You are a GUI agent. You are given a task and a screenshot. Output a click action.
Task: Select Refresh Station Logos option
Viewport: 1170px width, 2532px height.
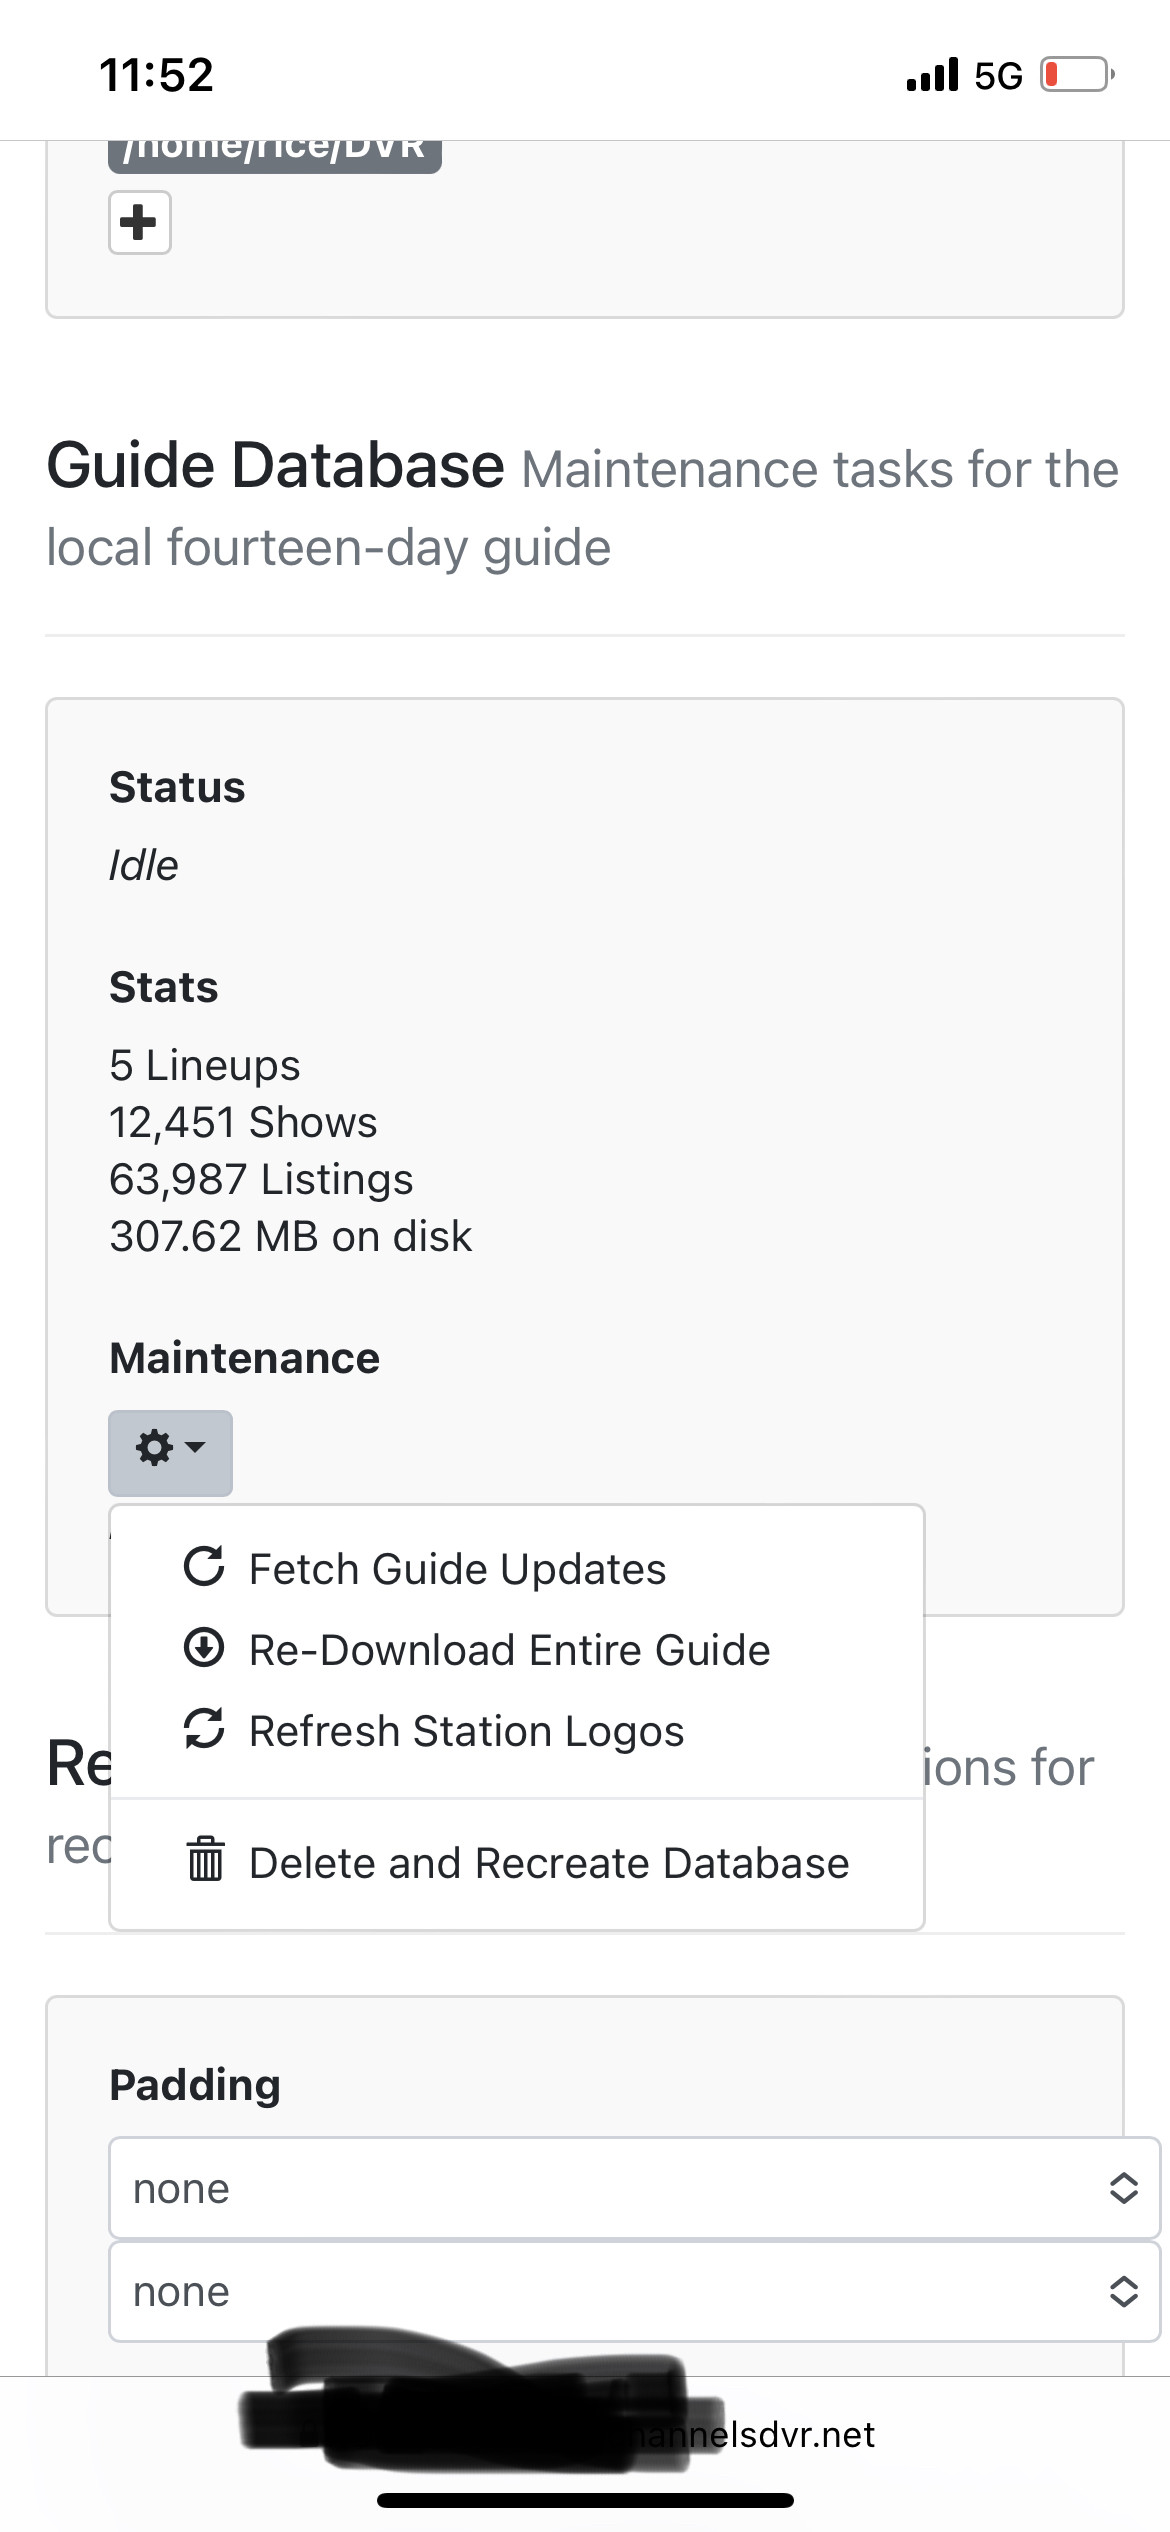click(x=466, y=1731)
